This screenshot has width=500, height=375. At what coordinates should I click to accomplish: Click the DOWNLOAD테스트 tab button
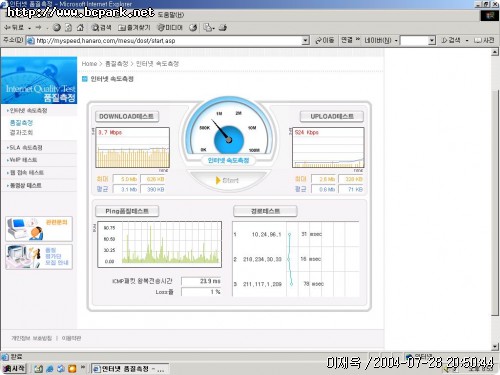click(x=127, y=116)
